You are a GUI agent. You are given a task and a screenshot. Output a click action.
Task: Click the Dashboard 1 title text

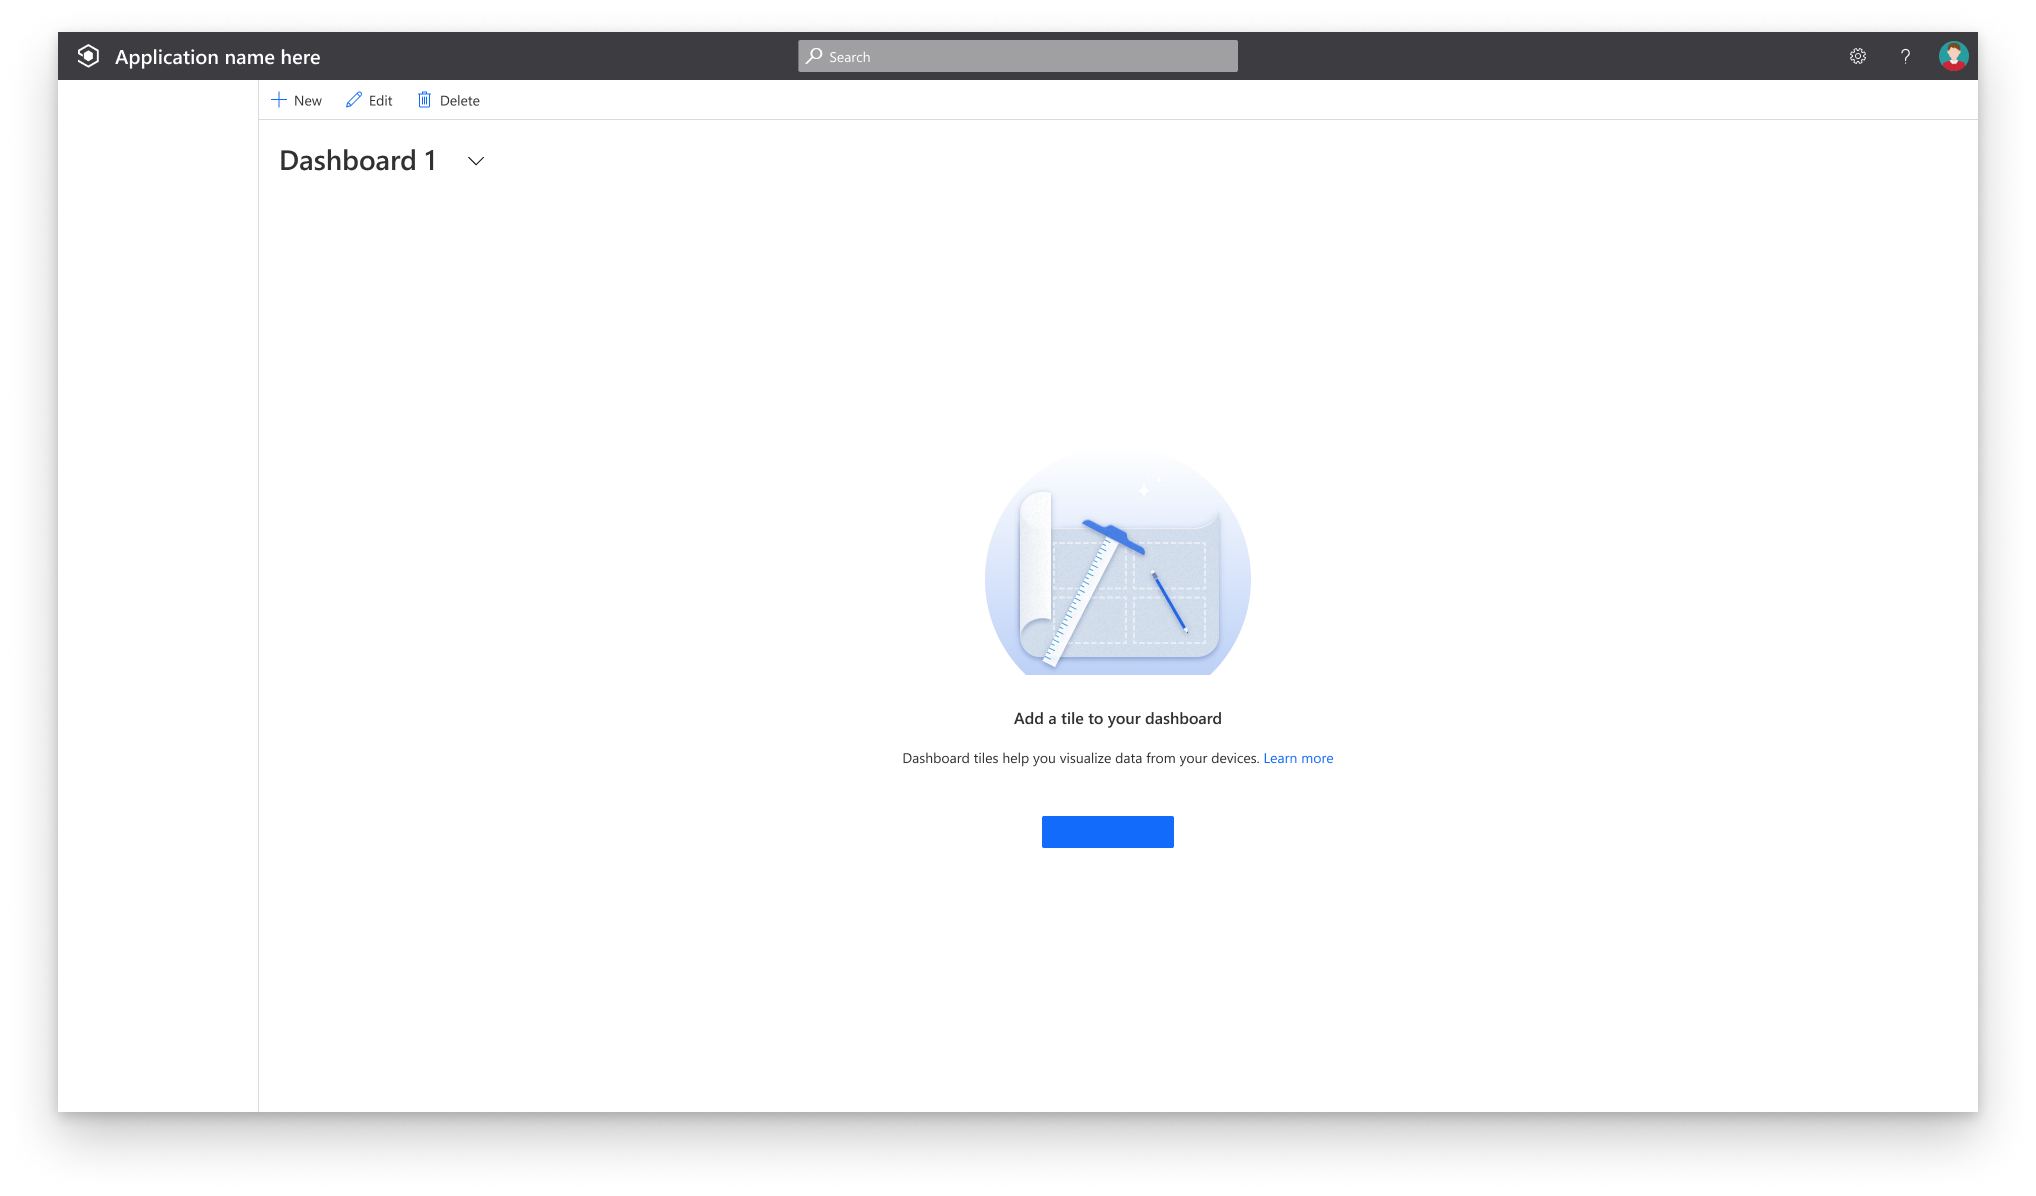pyautogui.click(x=357, y=161)
